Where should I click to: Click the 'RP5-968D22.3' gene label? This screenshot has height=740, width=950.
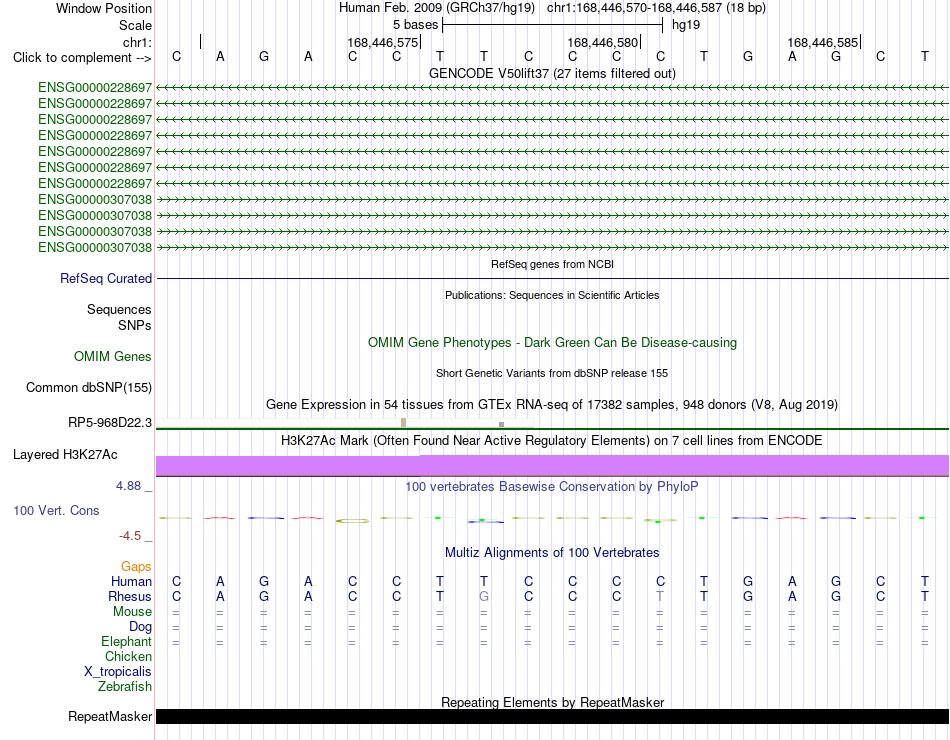[x=110, y=422]
